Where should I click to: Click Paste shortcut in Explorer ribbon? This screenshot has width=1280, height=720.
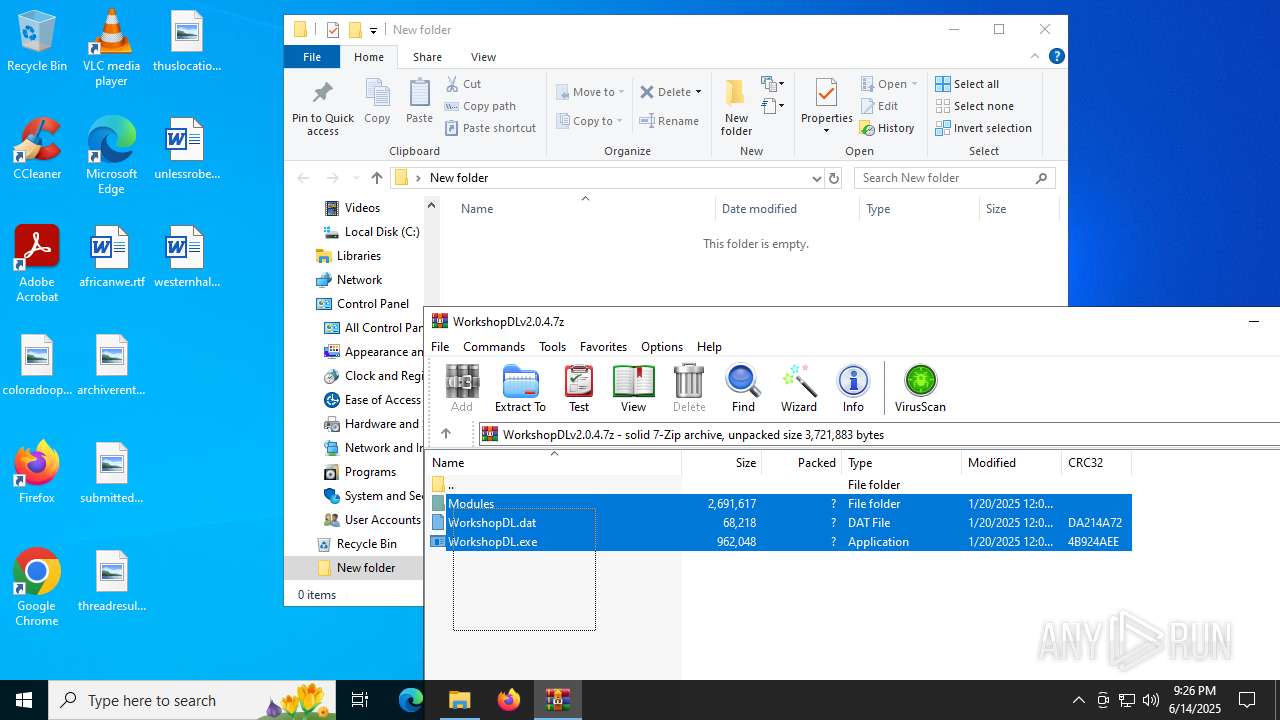pos(491,128)
